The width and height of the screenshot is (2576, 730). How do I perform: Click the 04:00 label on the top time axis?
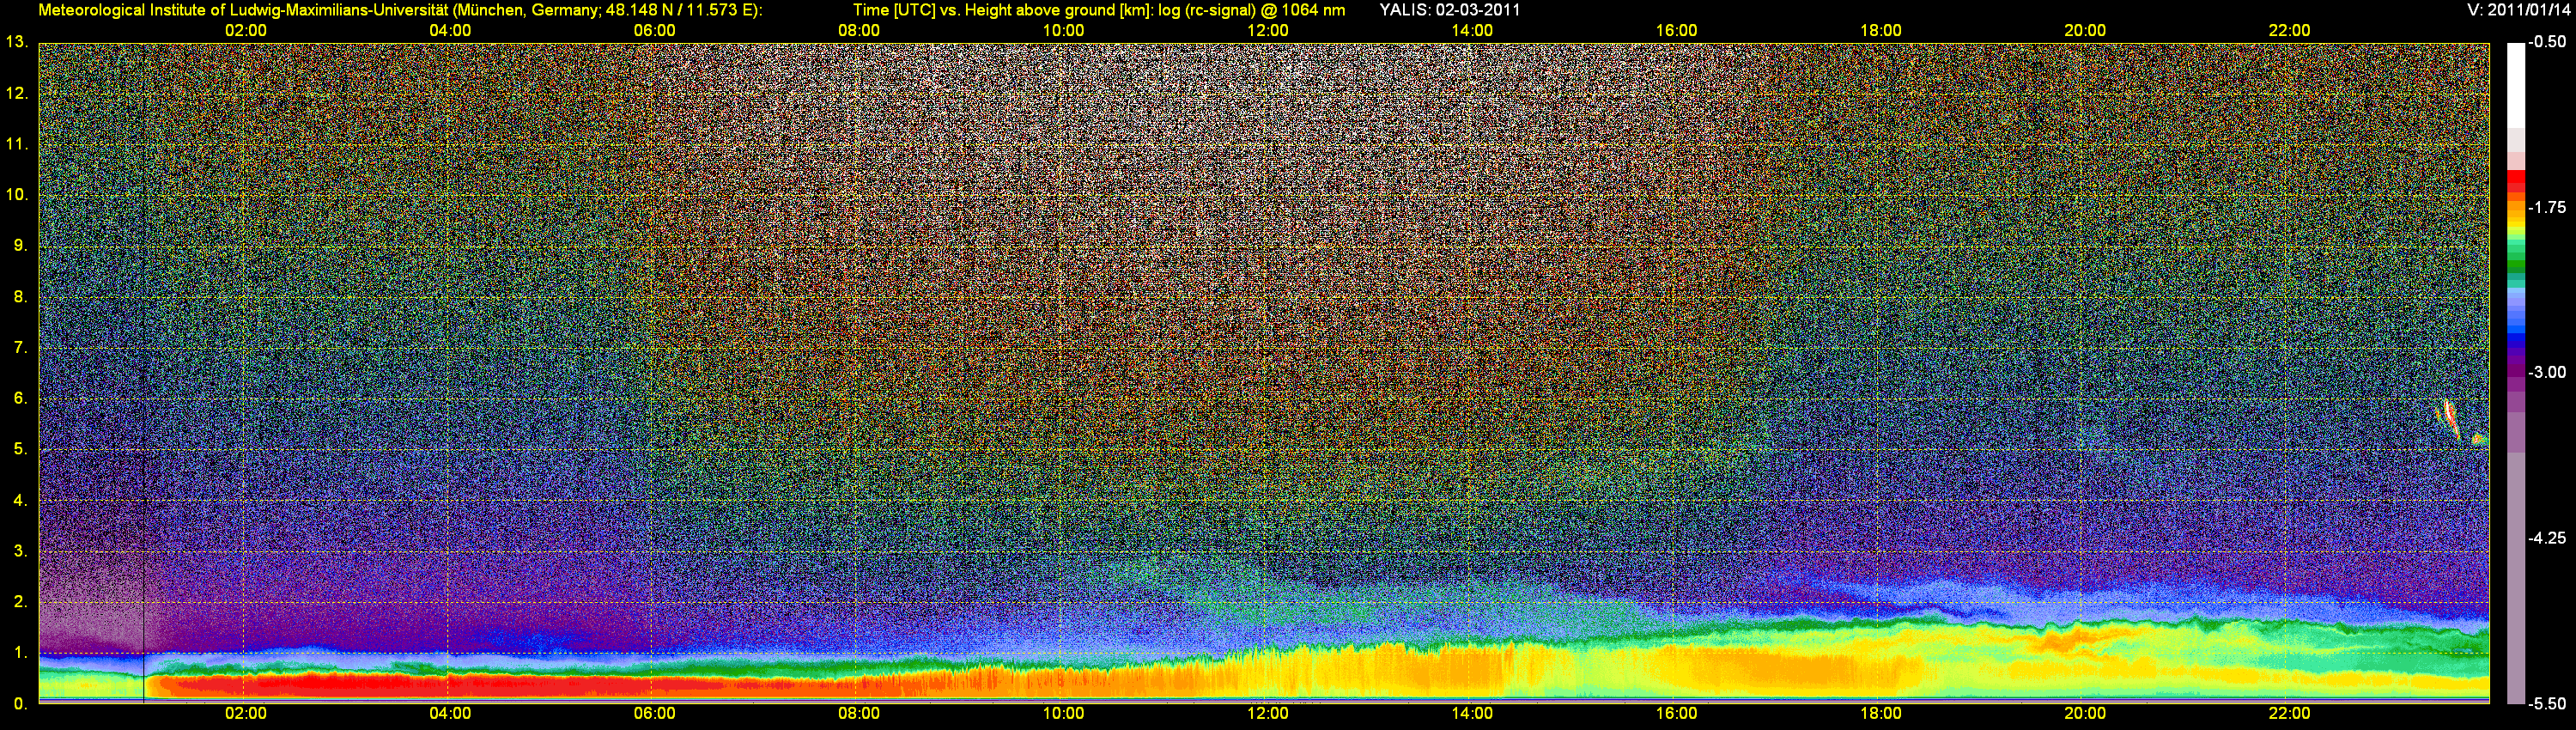click(450, 31)
